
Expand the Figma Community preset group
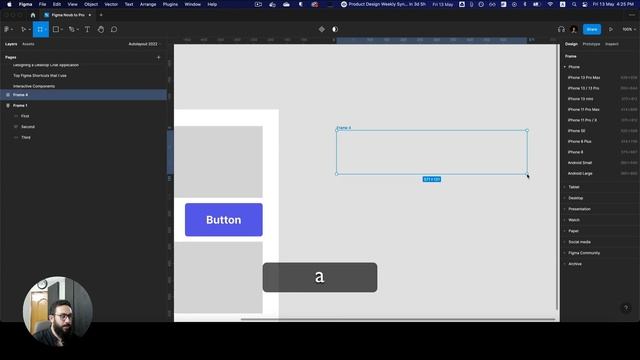(565, 253)
